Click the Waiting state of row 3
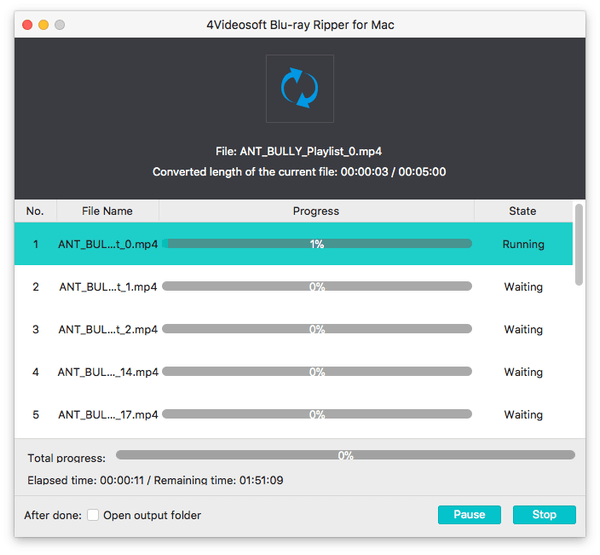 [523, 329]
